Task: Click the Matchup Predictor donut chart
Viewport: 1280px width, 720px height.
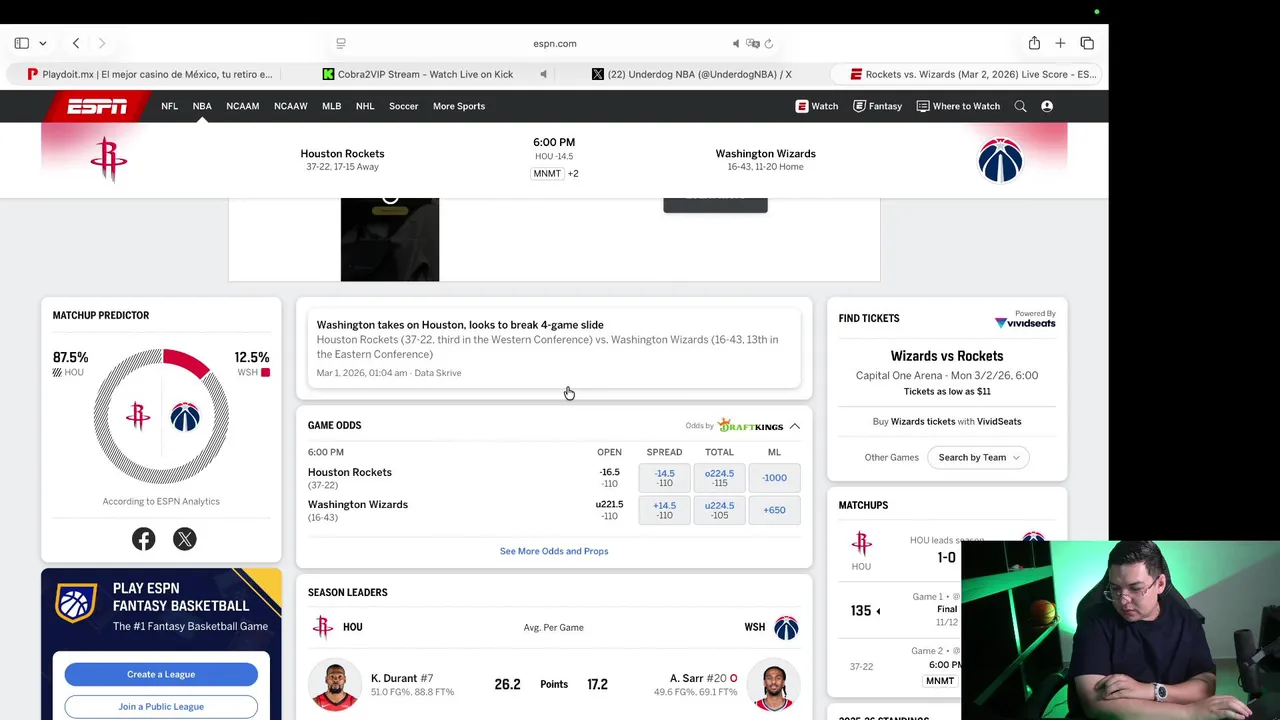Action: (x=161, y=416)
